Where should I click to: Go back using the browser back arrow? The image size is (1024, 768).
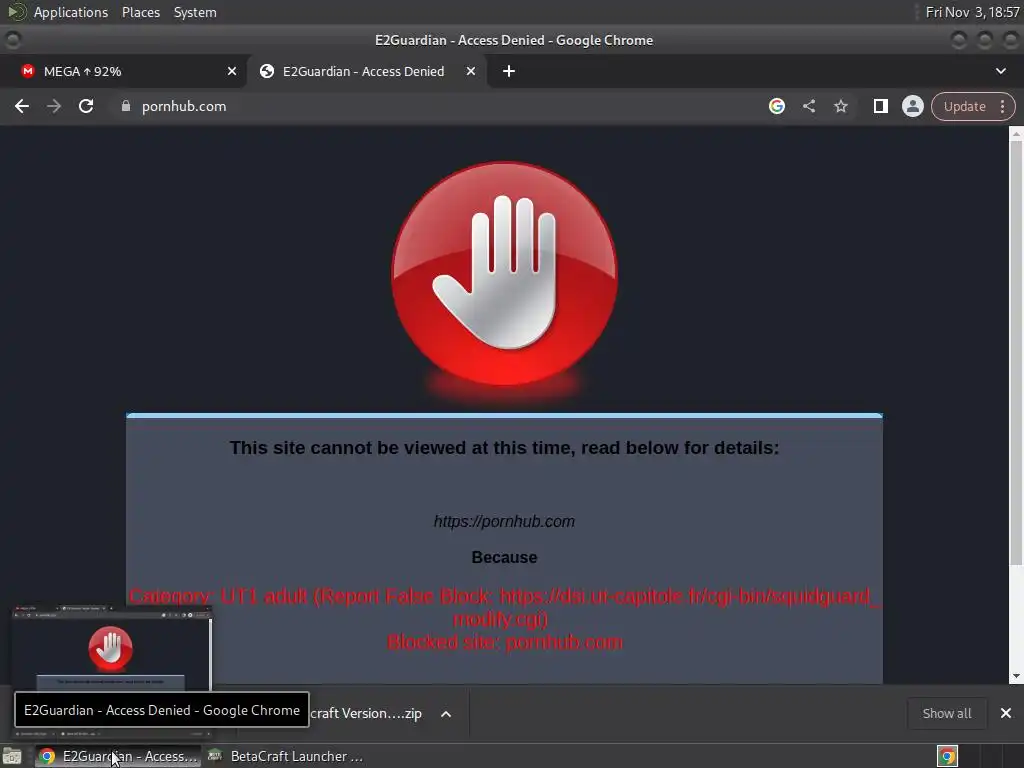click(22, 106)
